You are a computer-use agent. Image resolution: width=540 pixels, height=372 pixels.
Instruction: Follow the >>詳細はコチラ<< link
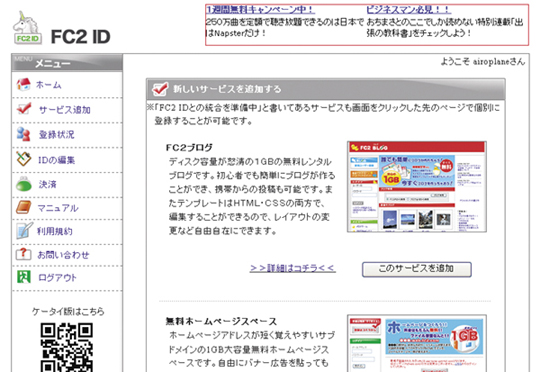293,268
